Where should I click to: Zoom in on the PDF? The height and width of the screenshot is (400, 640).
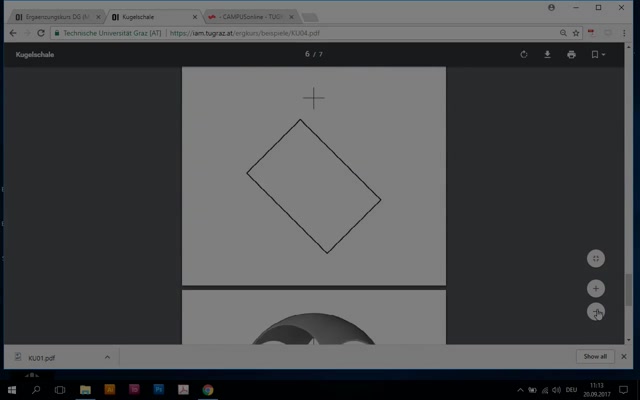point(596,288)
